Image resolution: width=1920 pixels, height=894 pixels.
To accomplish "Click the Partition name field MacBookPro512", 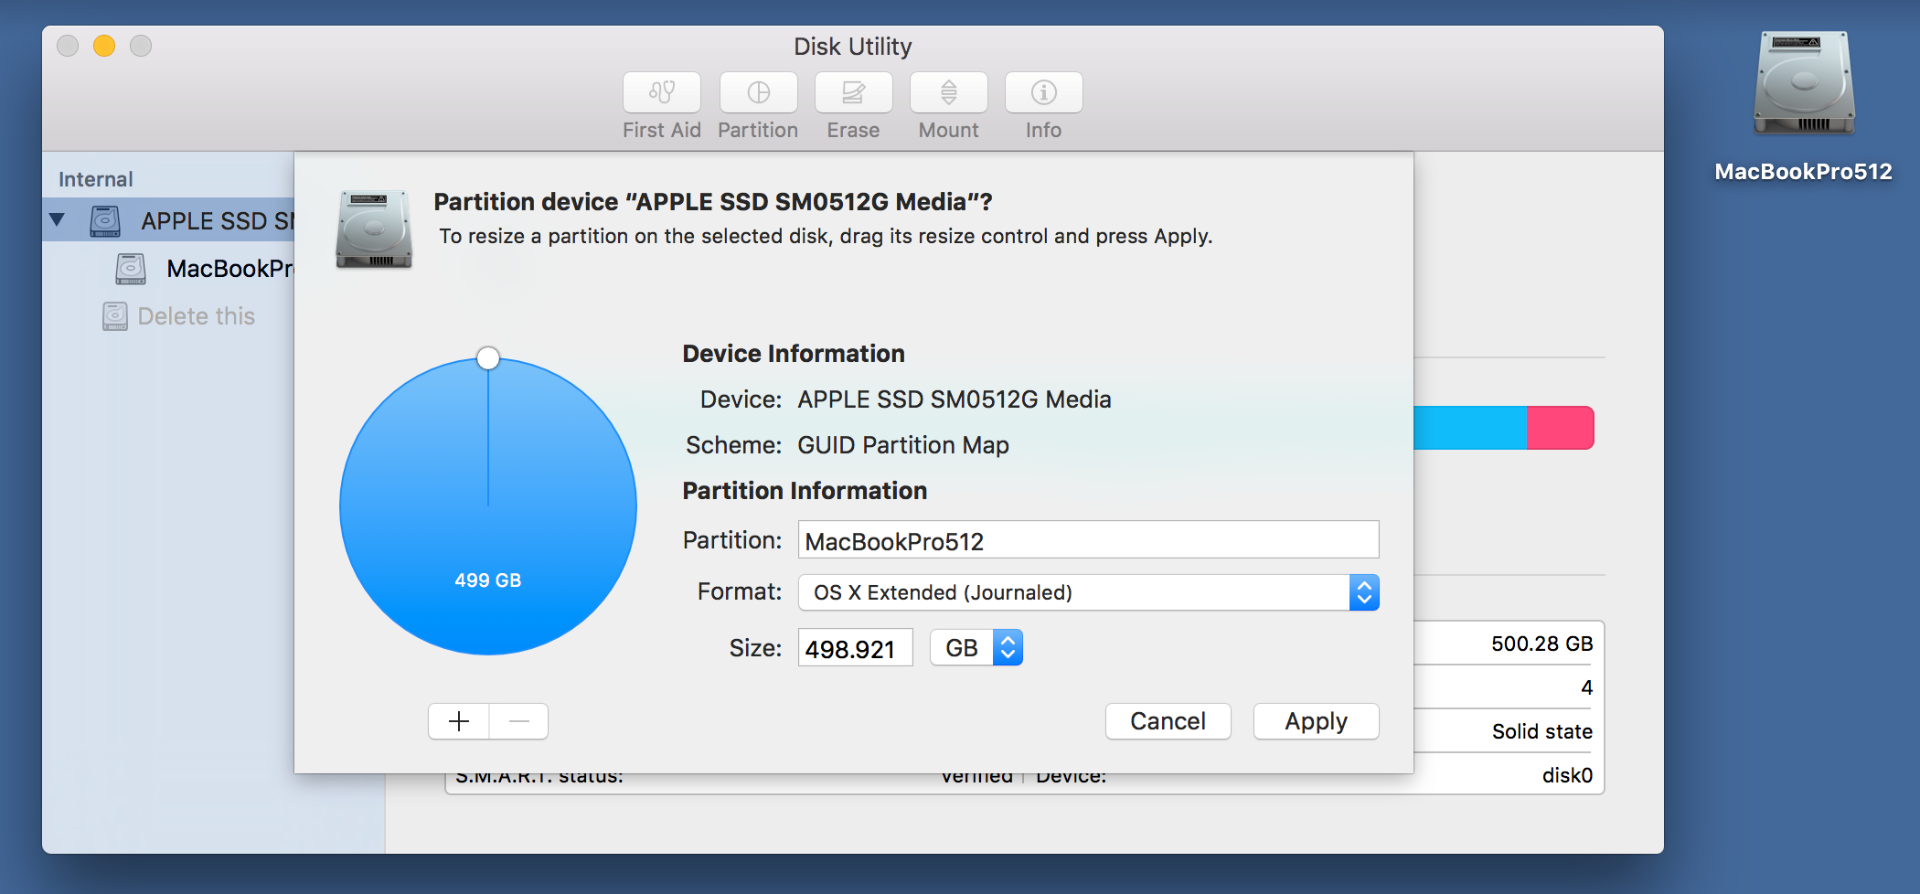I will tap(1088, 540).
